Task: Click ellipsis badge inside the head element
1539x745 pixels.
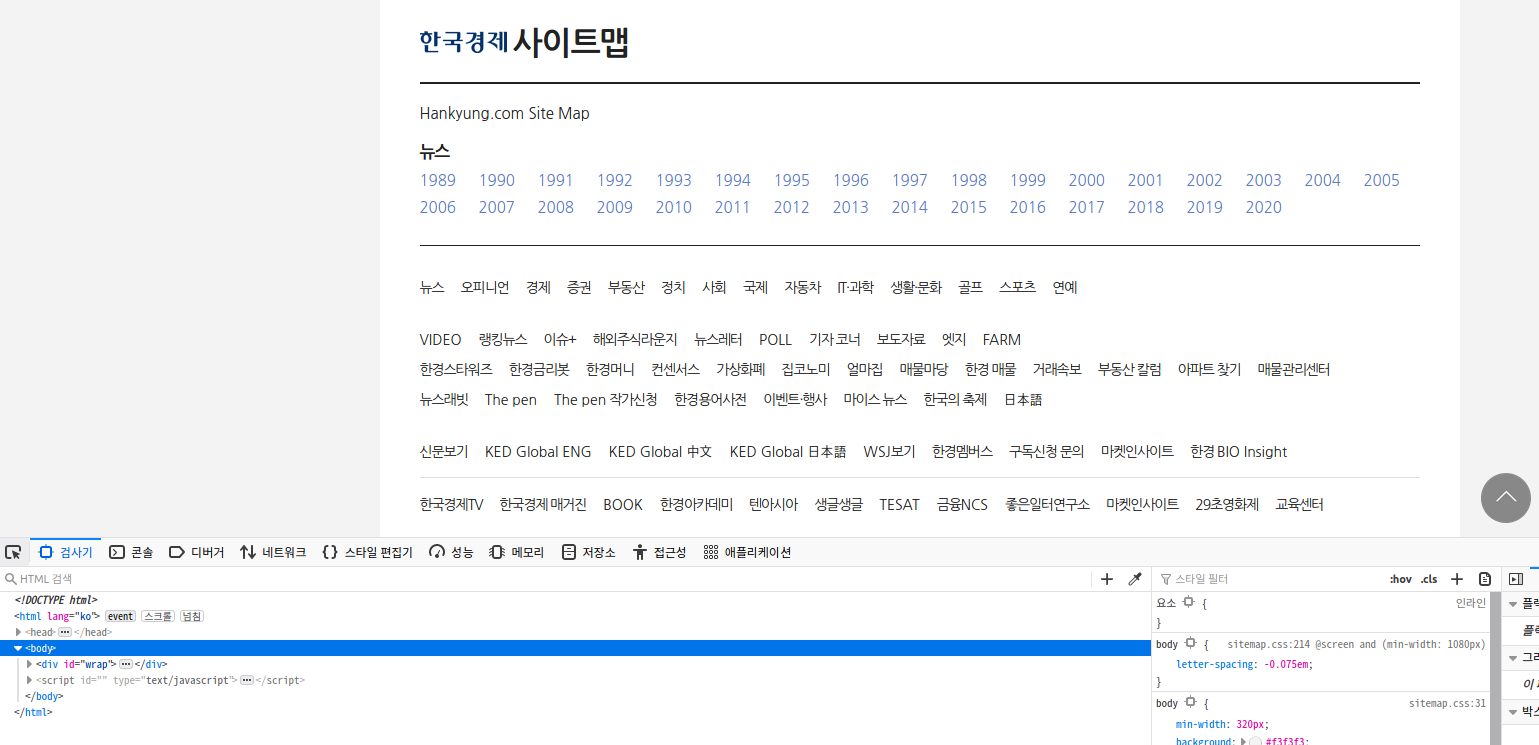Action: [x=65, y=632]
